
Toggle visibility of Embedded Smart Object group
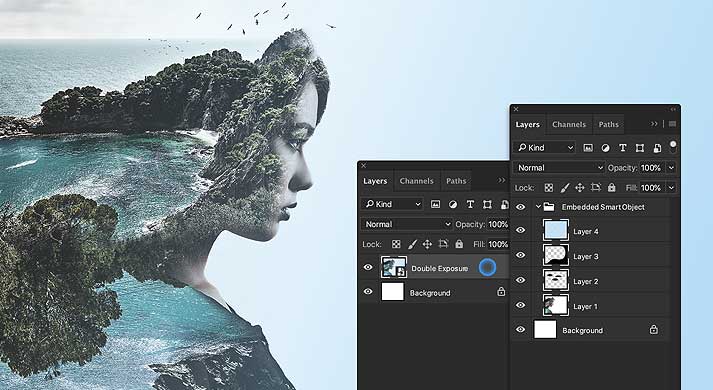[x=521, y=207]
